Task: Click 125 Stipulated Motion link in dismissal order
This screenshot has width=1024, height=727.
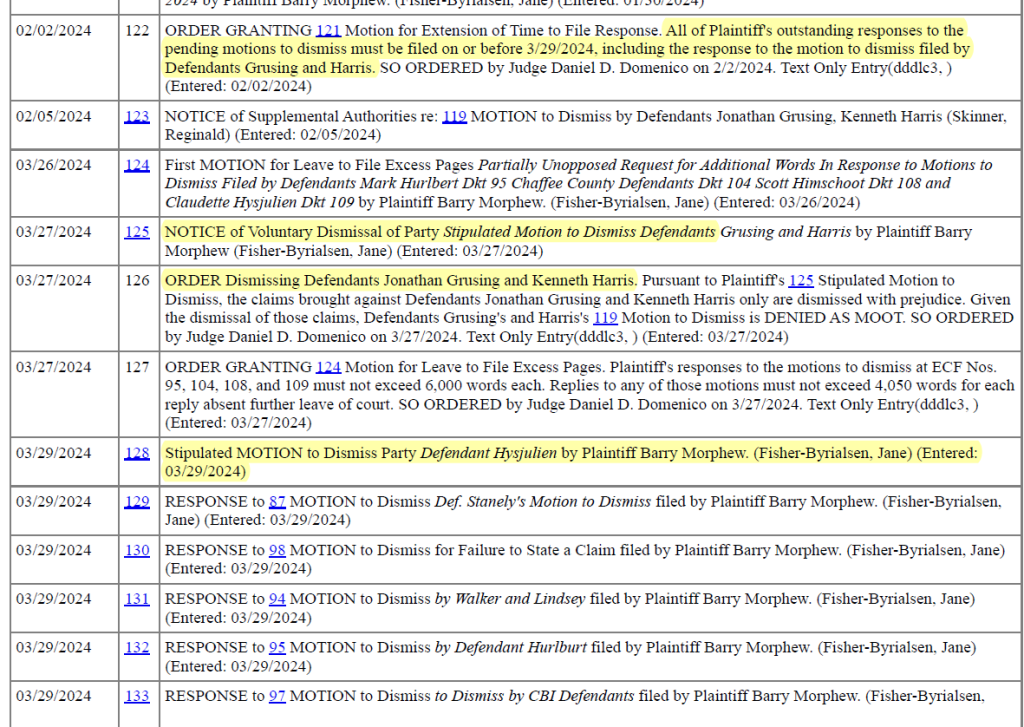Action: (x=801, y=280)
